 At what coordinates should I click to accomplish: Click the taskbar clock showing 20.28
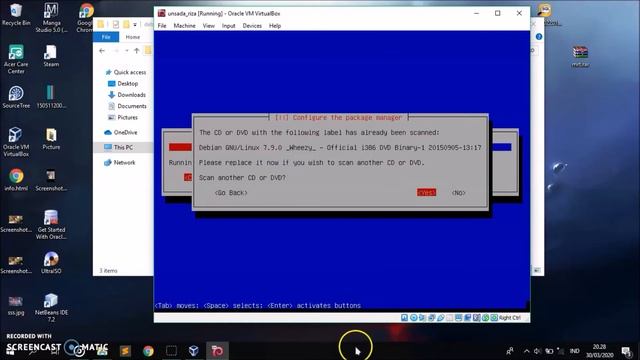pos(600,351)
